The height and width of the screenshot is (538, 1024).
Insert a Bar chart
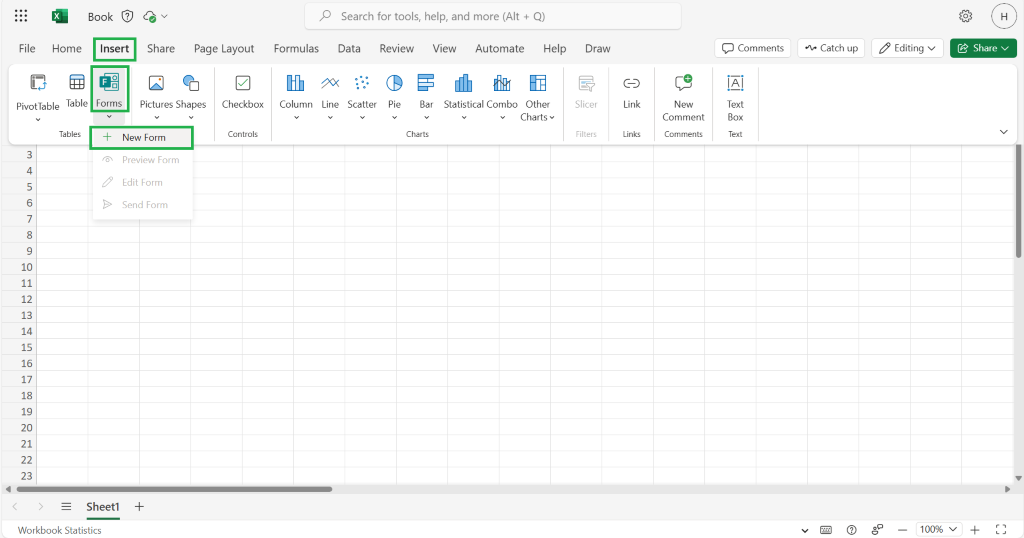pos(426,90)
